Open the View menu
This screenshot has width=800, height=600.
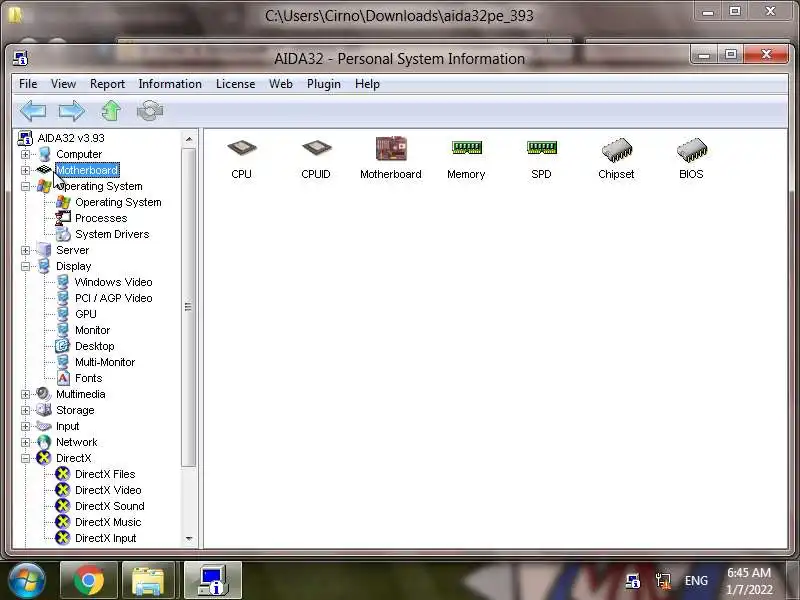[x=63, y=84]
